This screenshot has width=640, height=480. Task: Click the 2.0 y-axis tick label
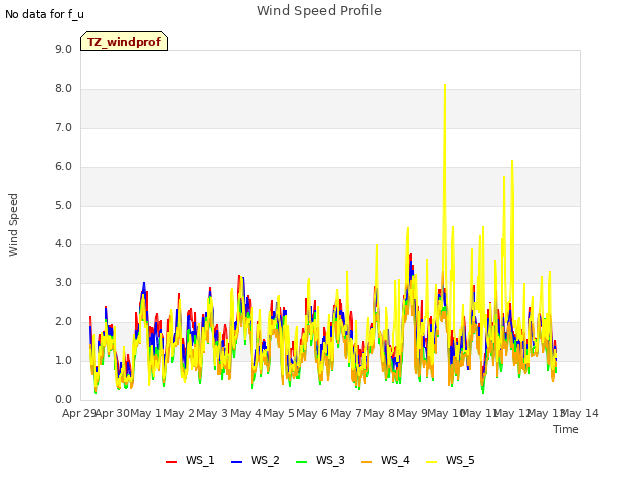click(63, 322)
